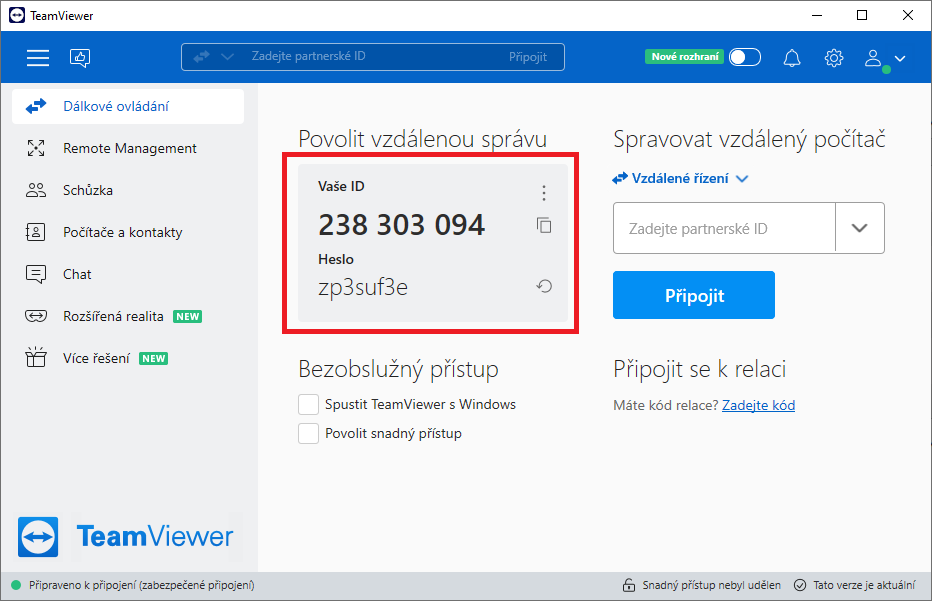Select Remote Management in sidebar
Image resolution: width=932 pixels, height=601 pixels.
pos(129,148)
